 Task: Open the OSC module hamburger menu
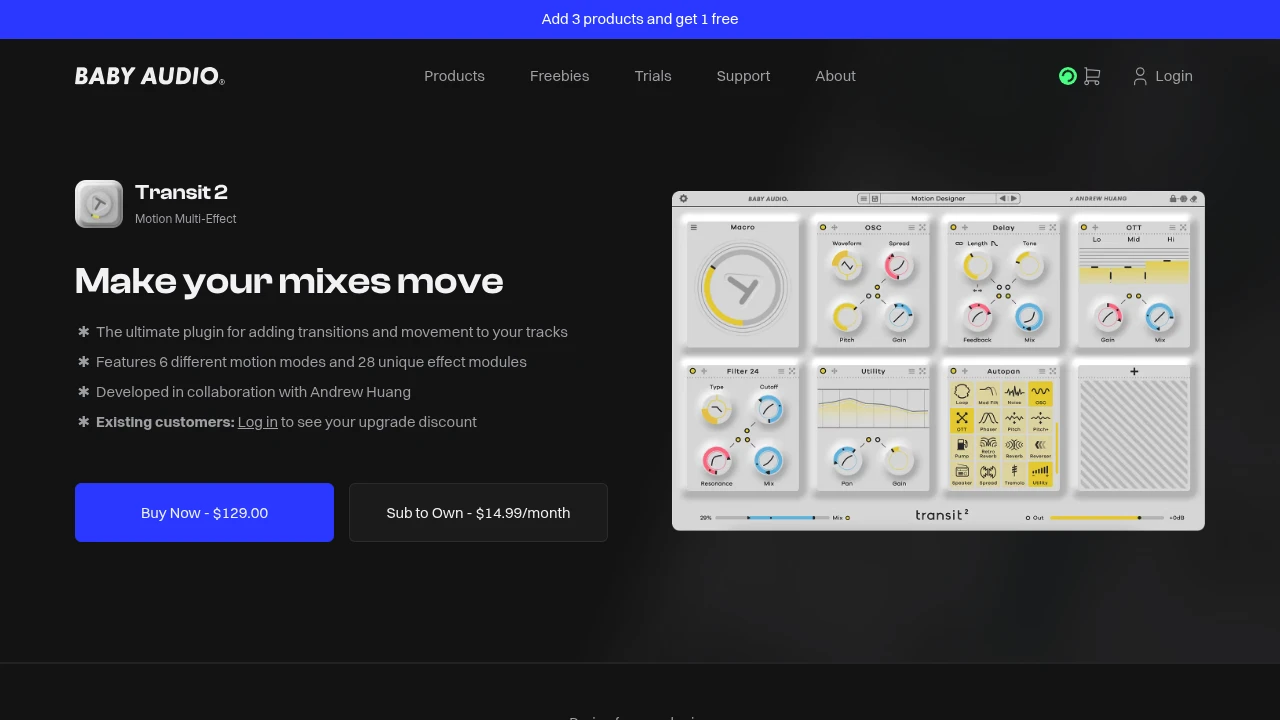(x=912, y=227)
